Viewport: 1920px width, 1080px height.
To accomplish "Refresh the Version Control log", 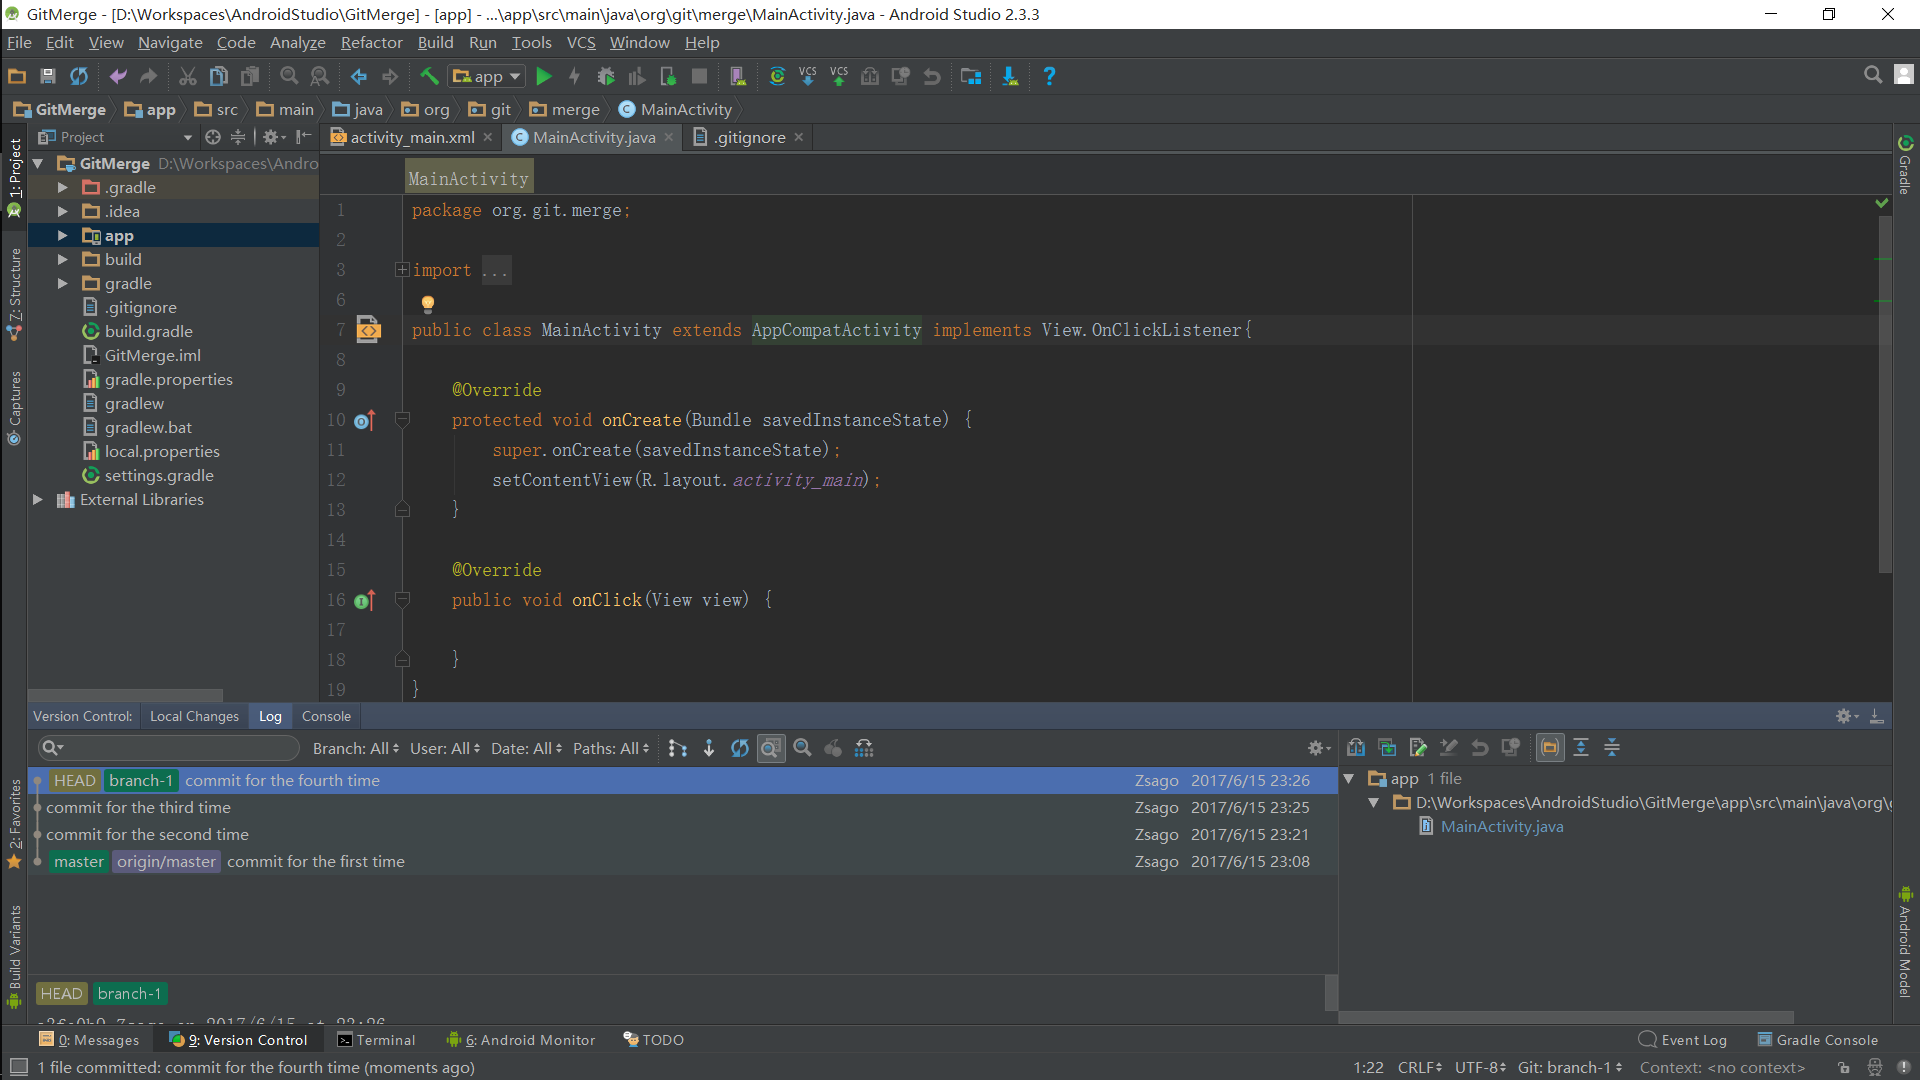I will (x=740, y=748).
